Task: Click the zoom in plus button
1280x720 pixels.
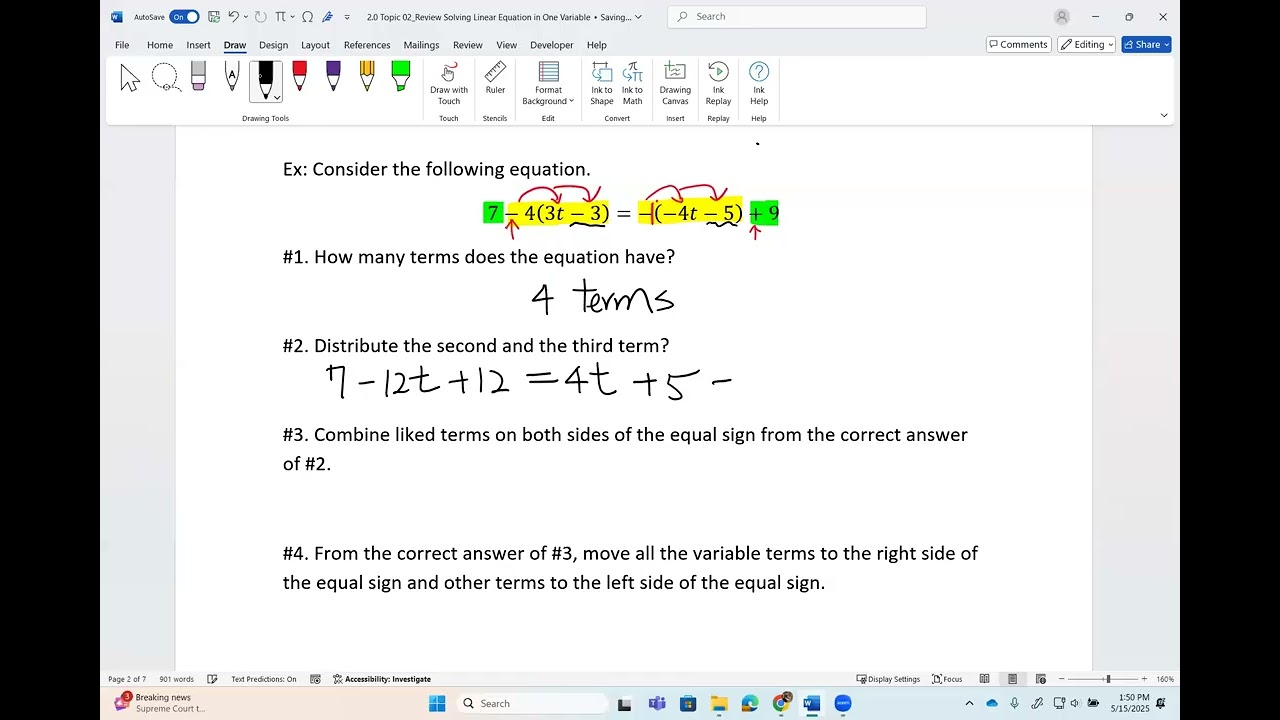Action: coord(1144,679)
